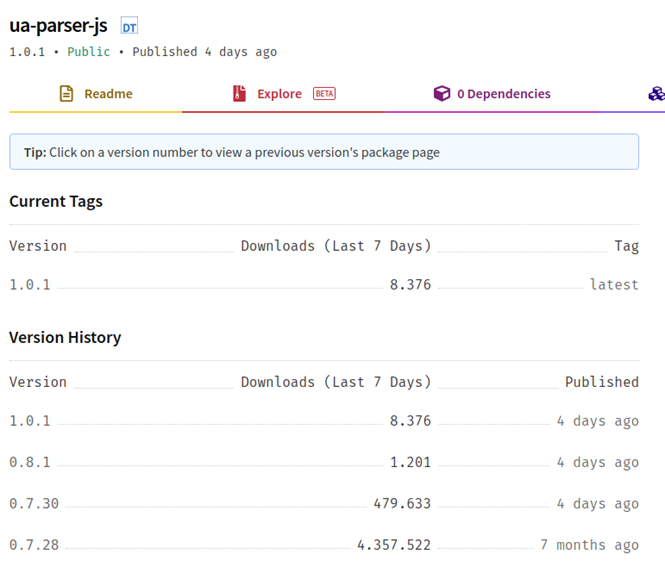This screenshot has height=567, width=665.
Task: Select version 0.7.28 published 7 months ago
Action: (x=34, y=545)
